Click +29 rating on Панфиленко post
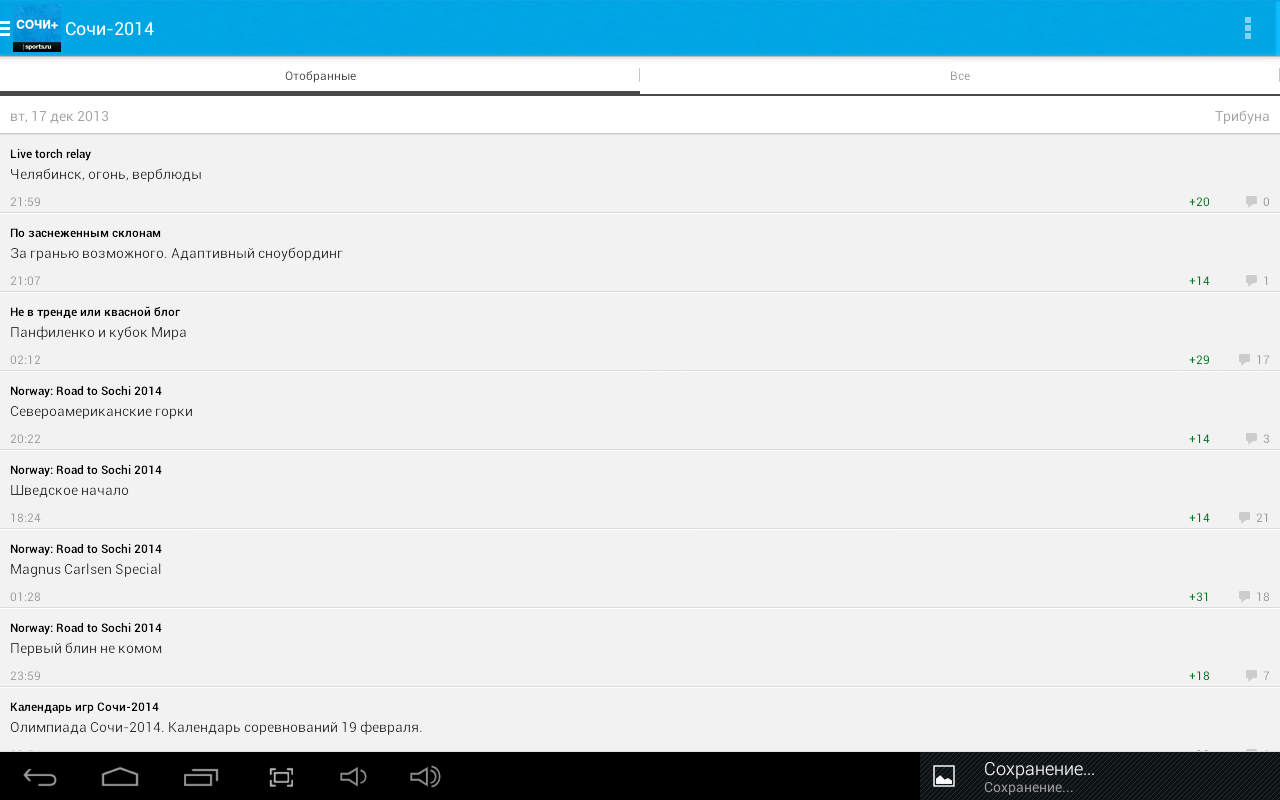1280x800 pixels. (1199, 360)
